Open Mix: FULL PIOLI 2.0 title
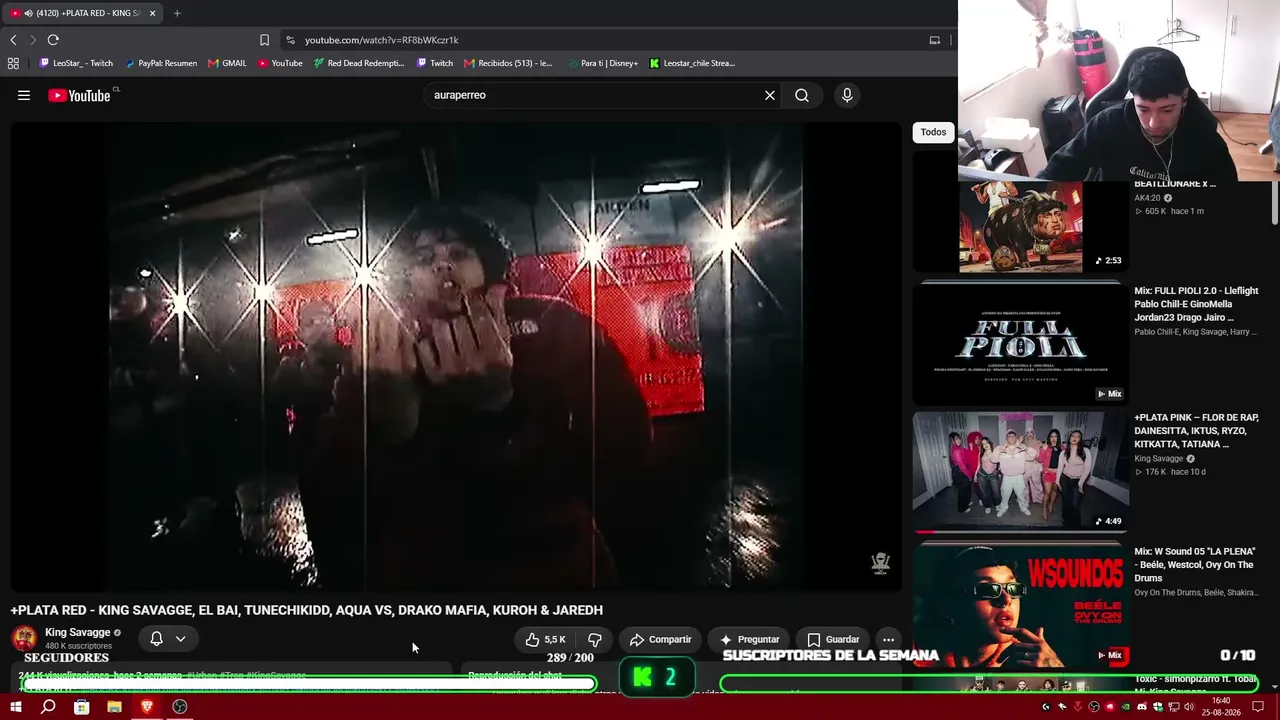1280x720 pixels. point(1196,304)
